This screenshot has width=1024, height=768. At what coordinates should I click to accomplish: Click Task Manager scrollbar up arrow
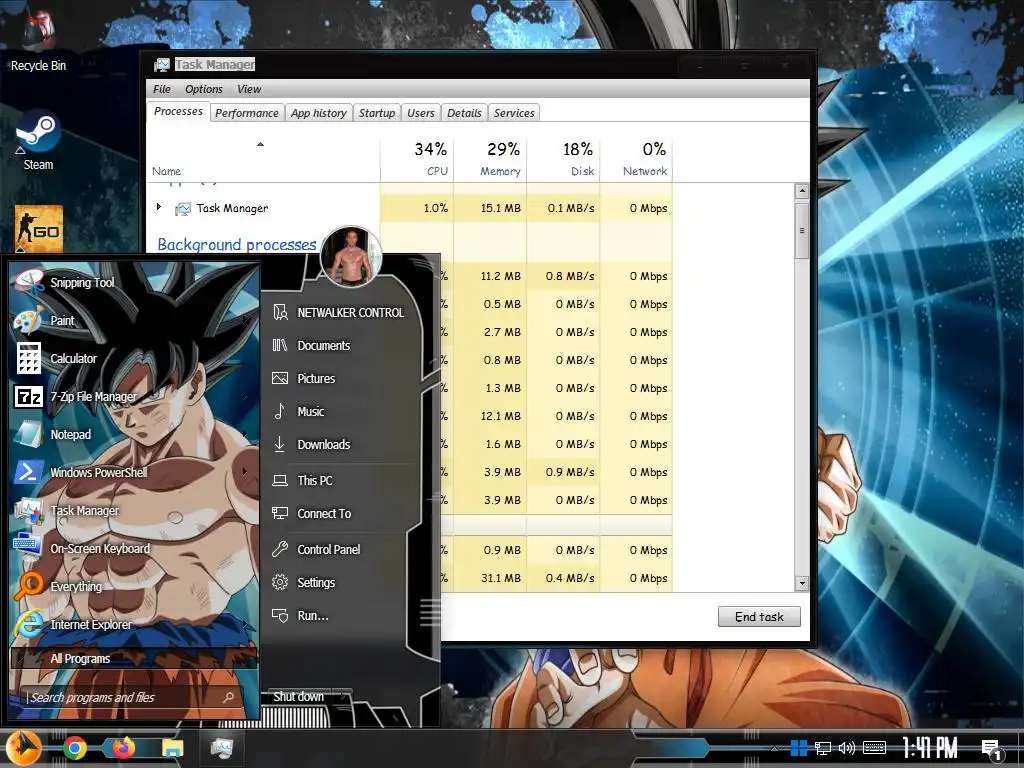(802, 191)
